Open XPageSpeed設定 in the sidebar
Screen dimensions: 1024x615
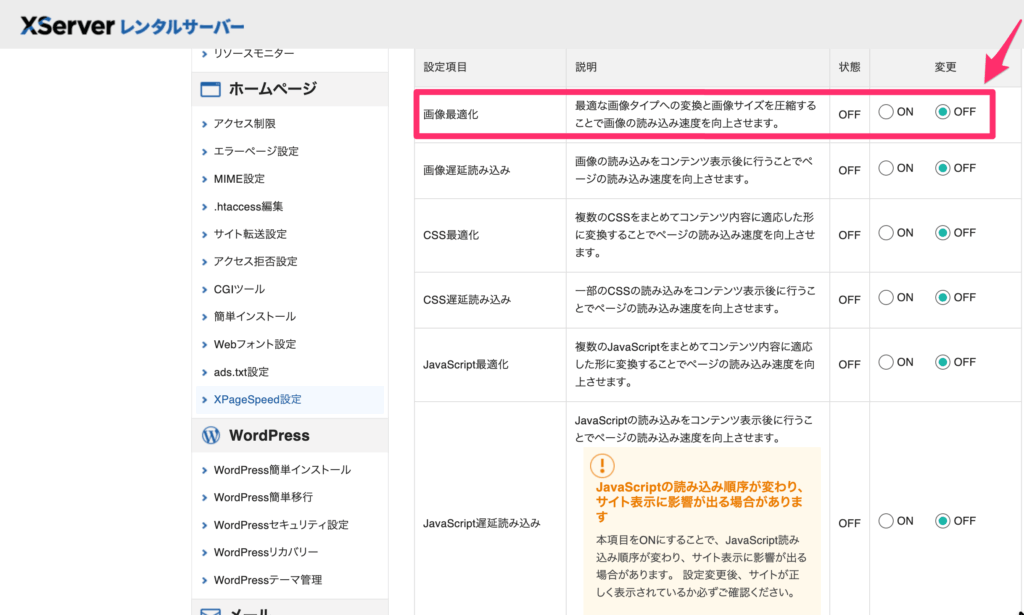(257, 400)
